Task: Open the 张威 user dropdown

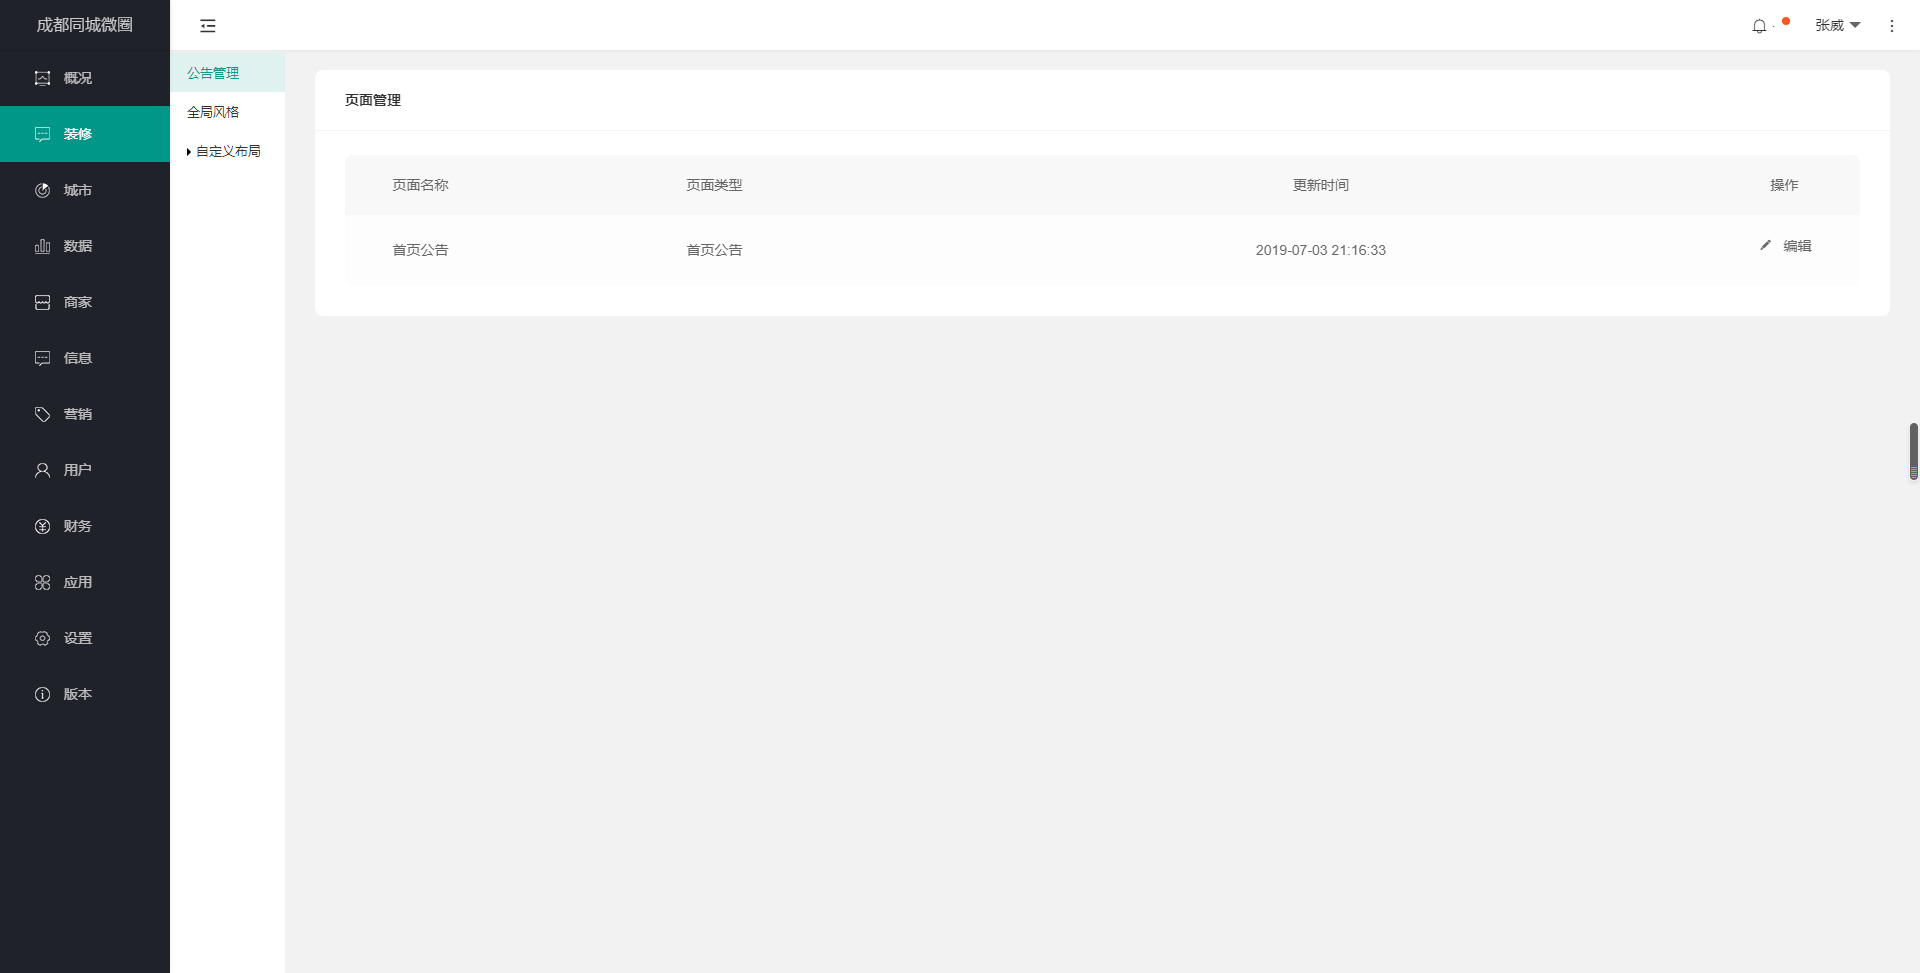Action: pyautogui.click(x=1838, y=25)
